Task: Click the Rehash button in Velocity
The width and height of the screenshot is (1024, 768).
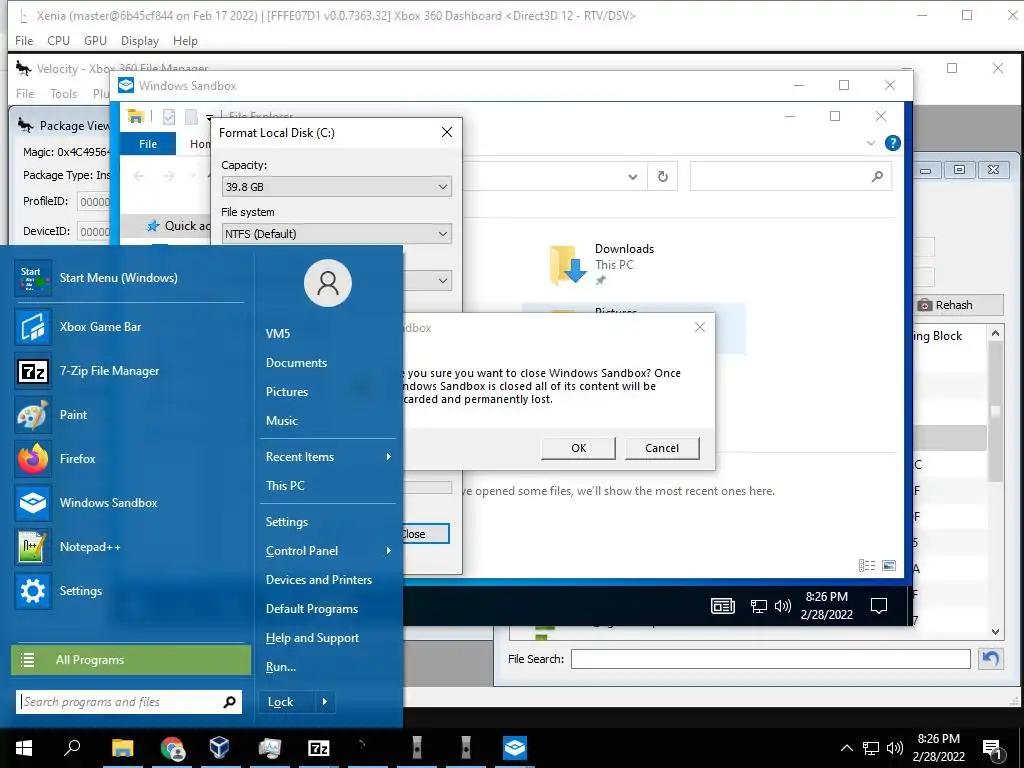Action: (959, 305)
